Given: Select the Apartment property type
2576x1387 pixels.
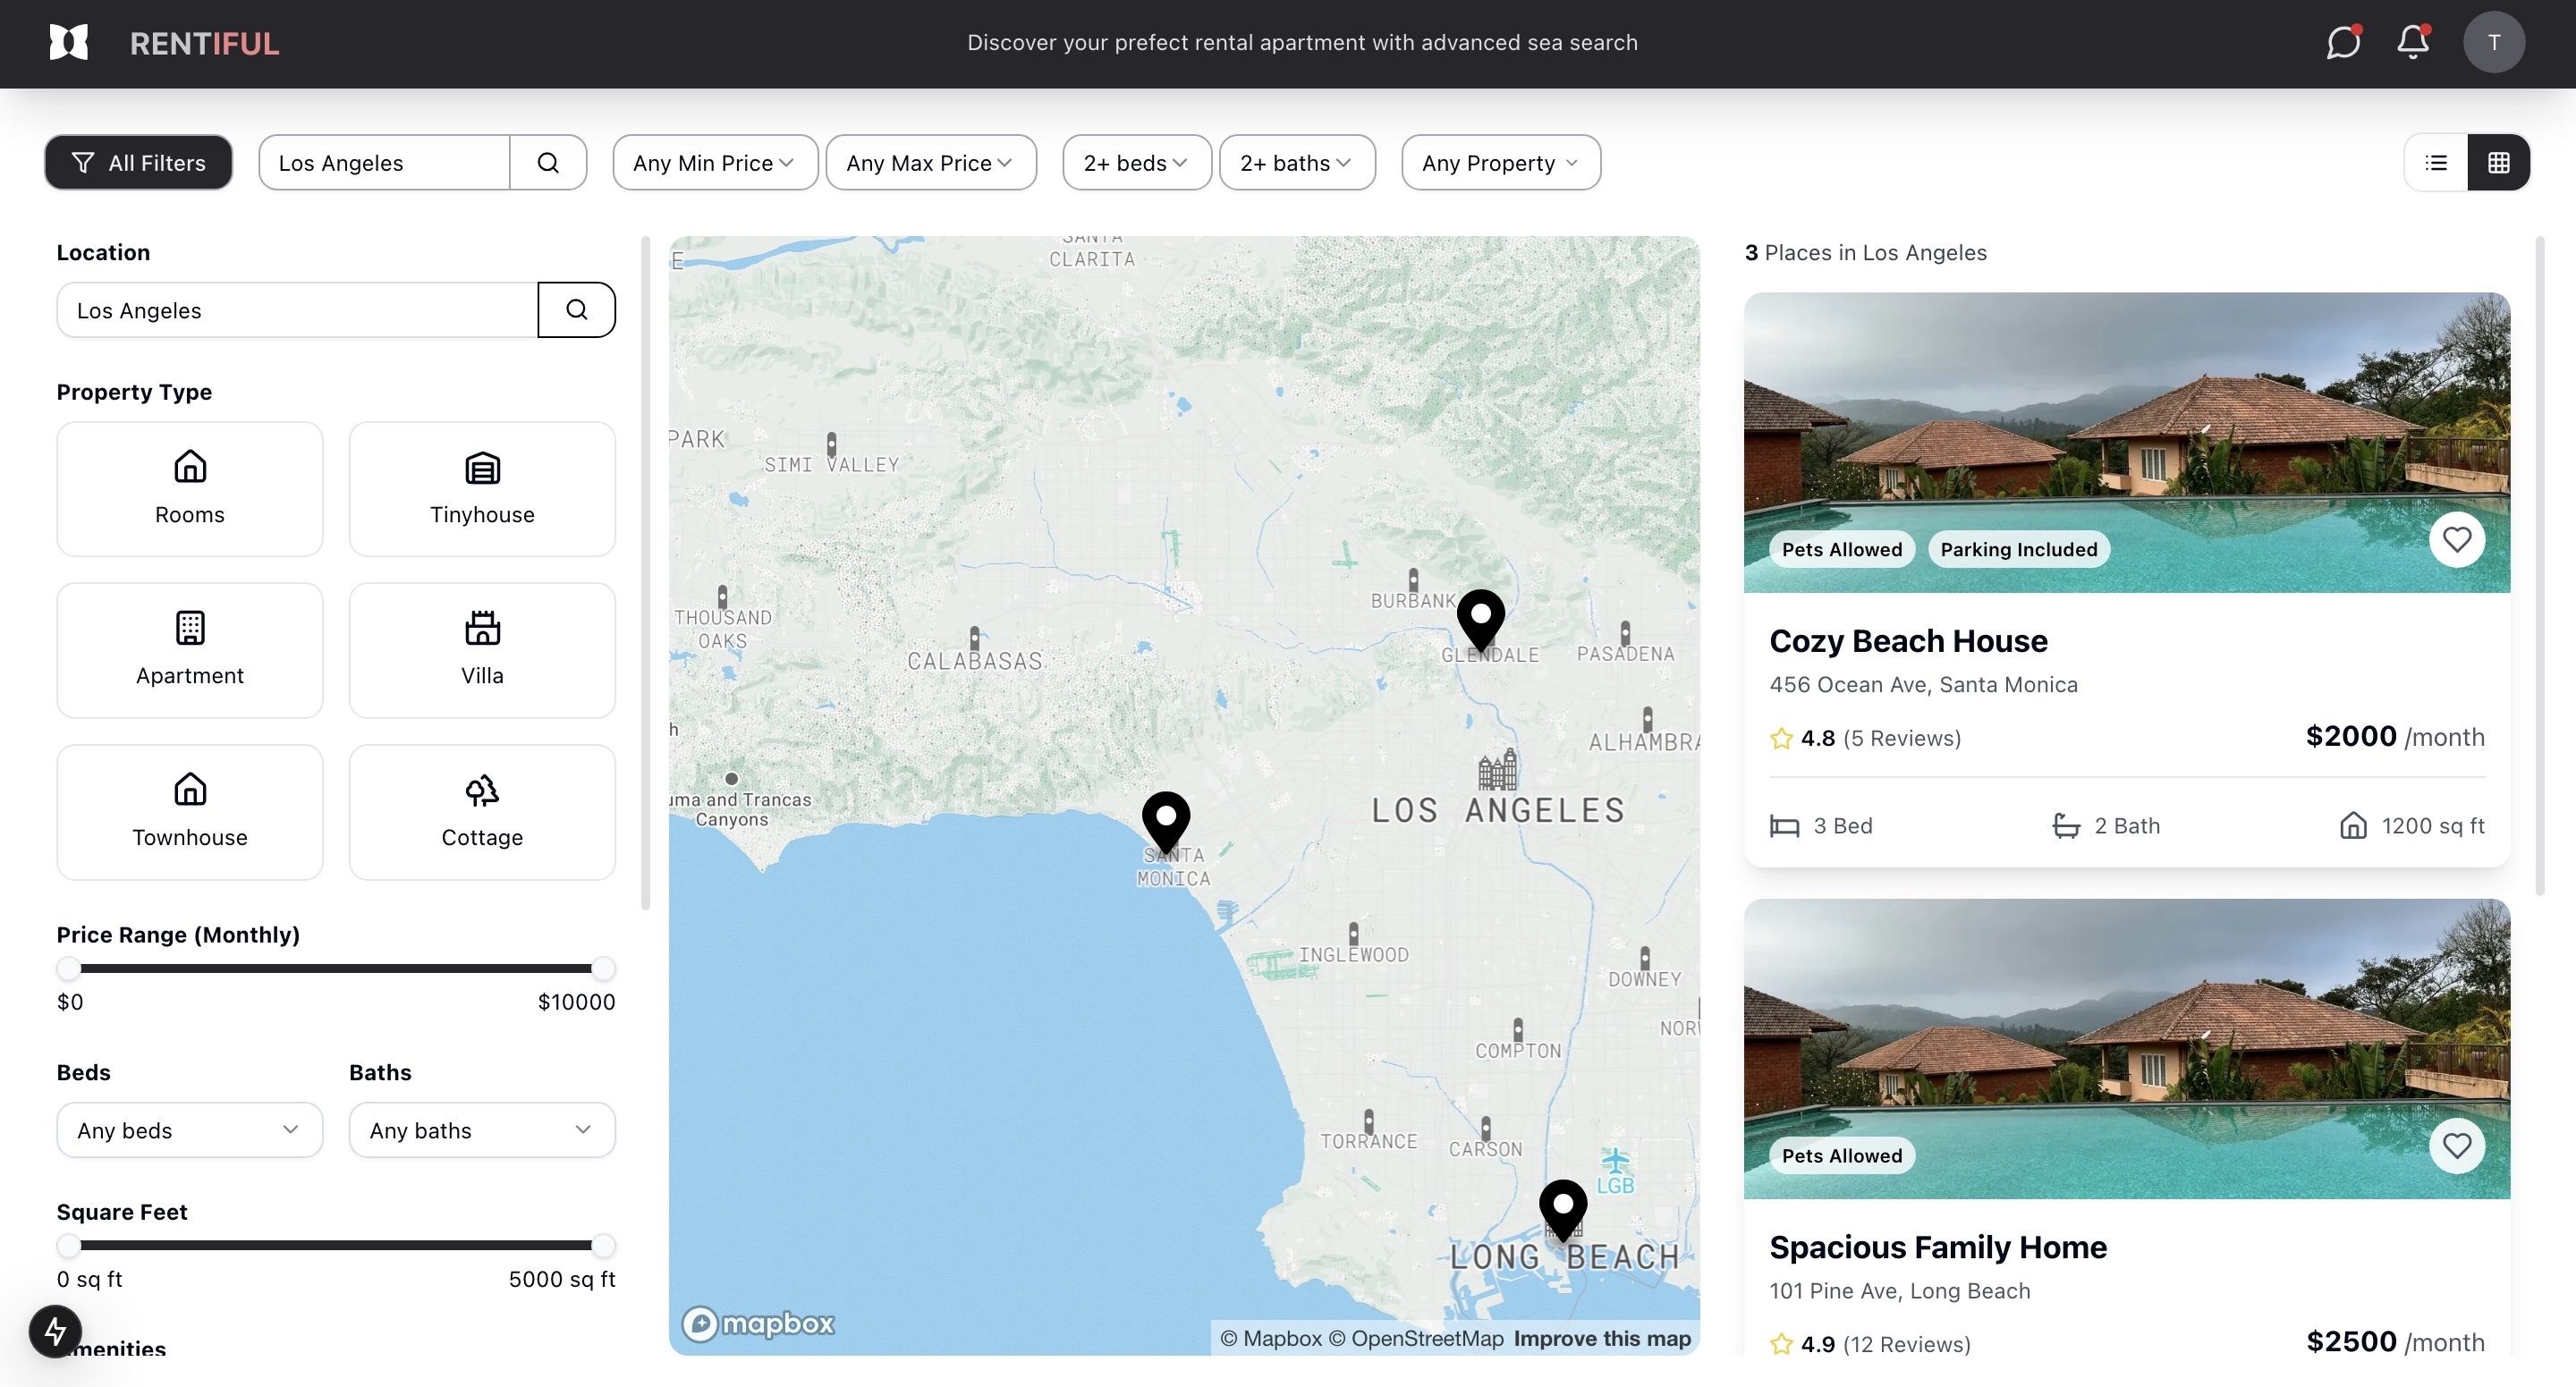Looking at the screenshot, I should [190, 650].
